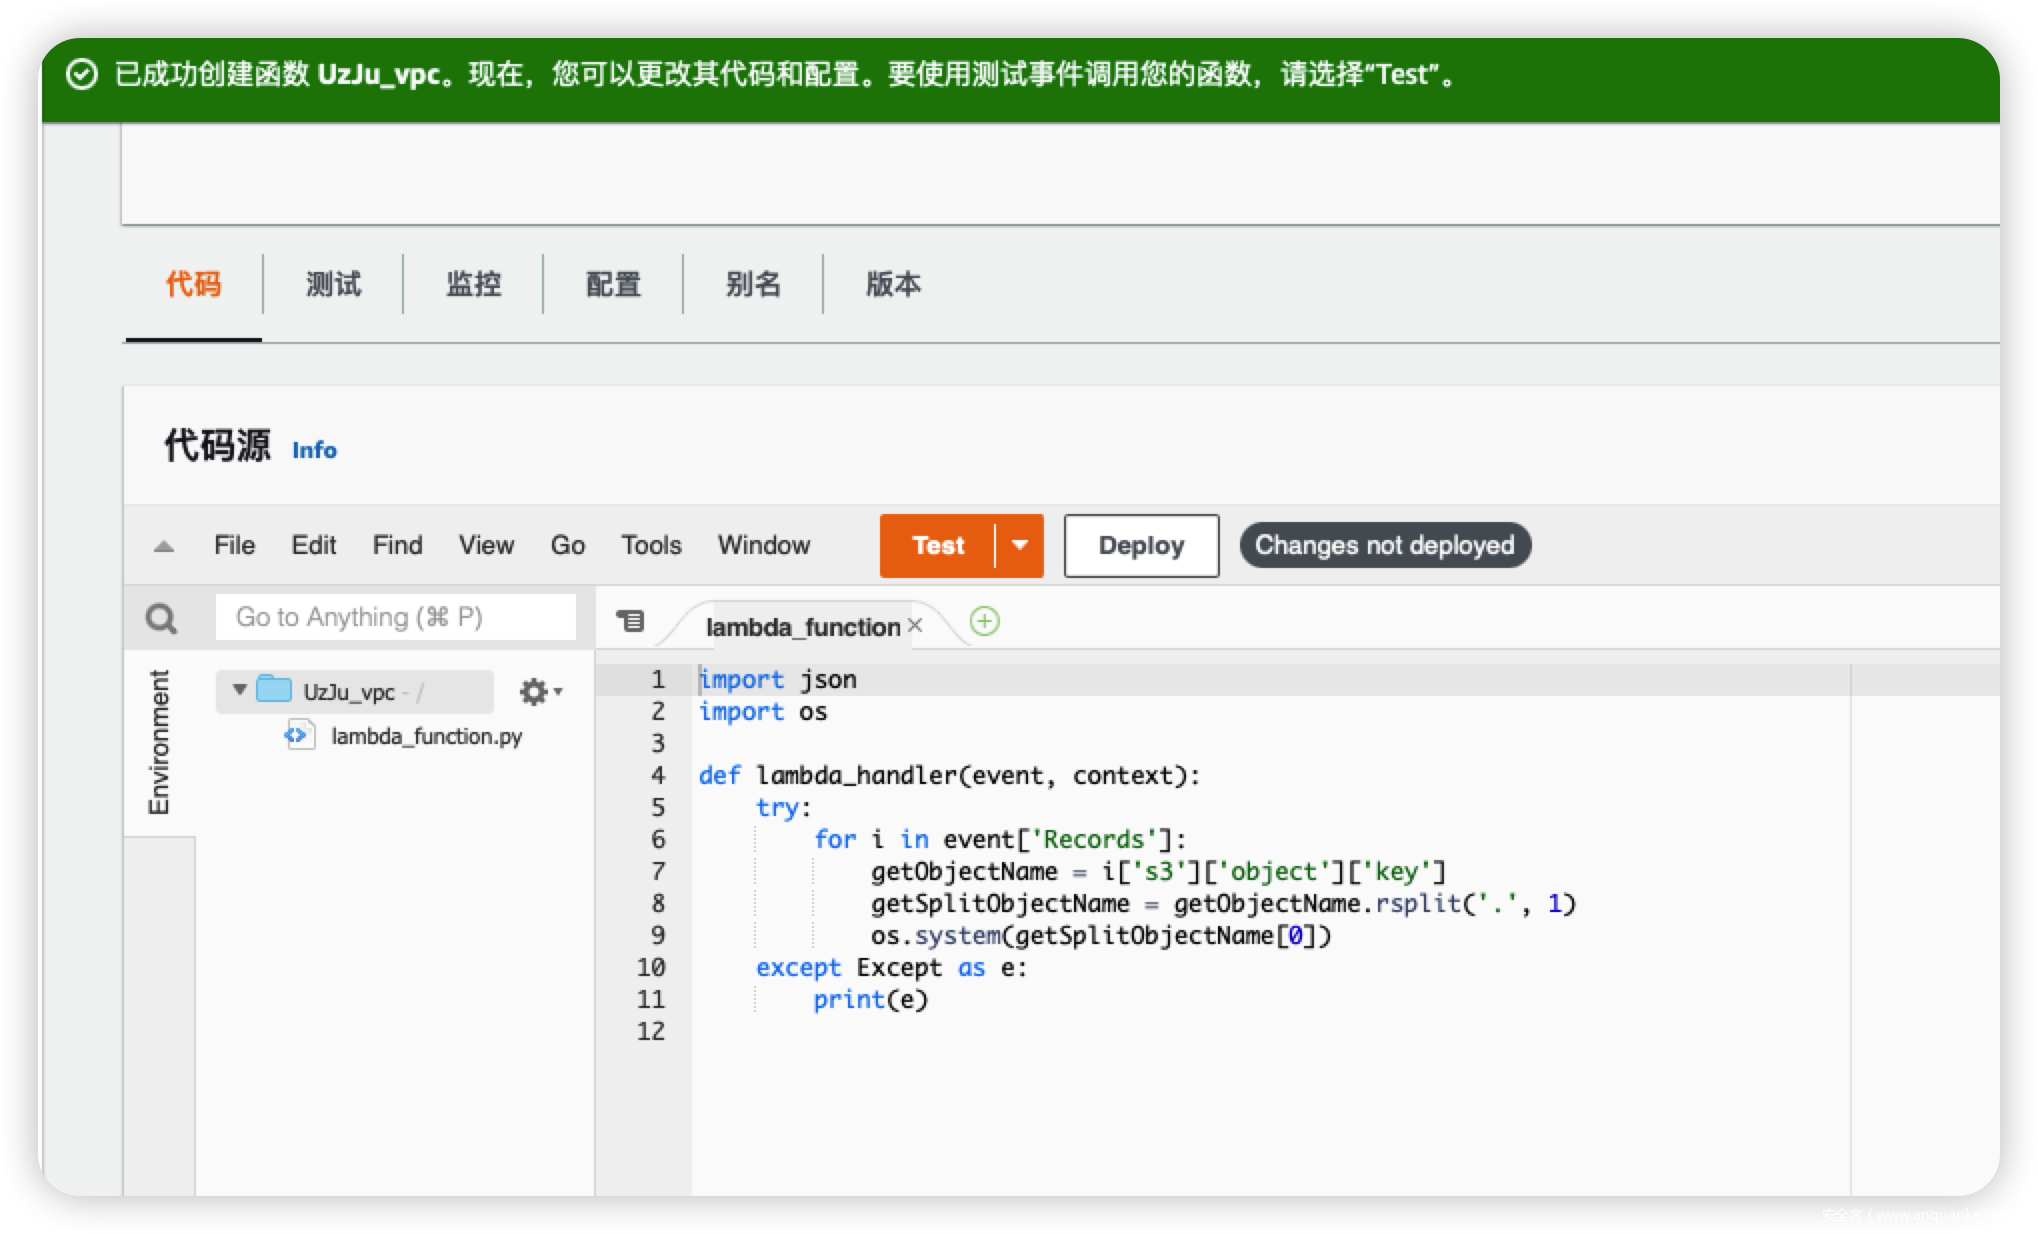Click the add new tab plus icon
Viewport: 2038px width, 1234px height.
pyautogui.click(x=984, y=621)
